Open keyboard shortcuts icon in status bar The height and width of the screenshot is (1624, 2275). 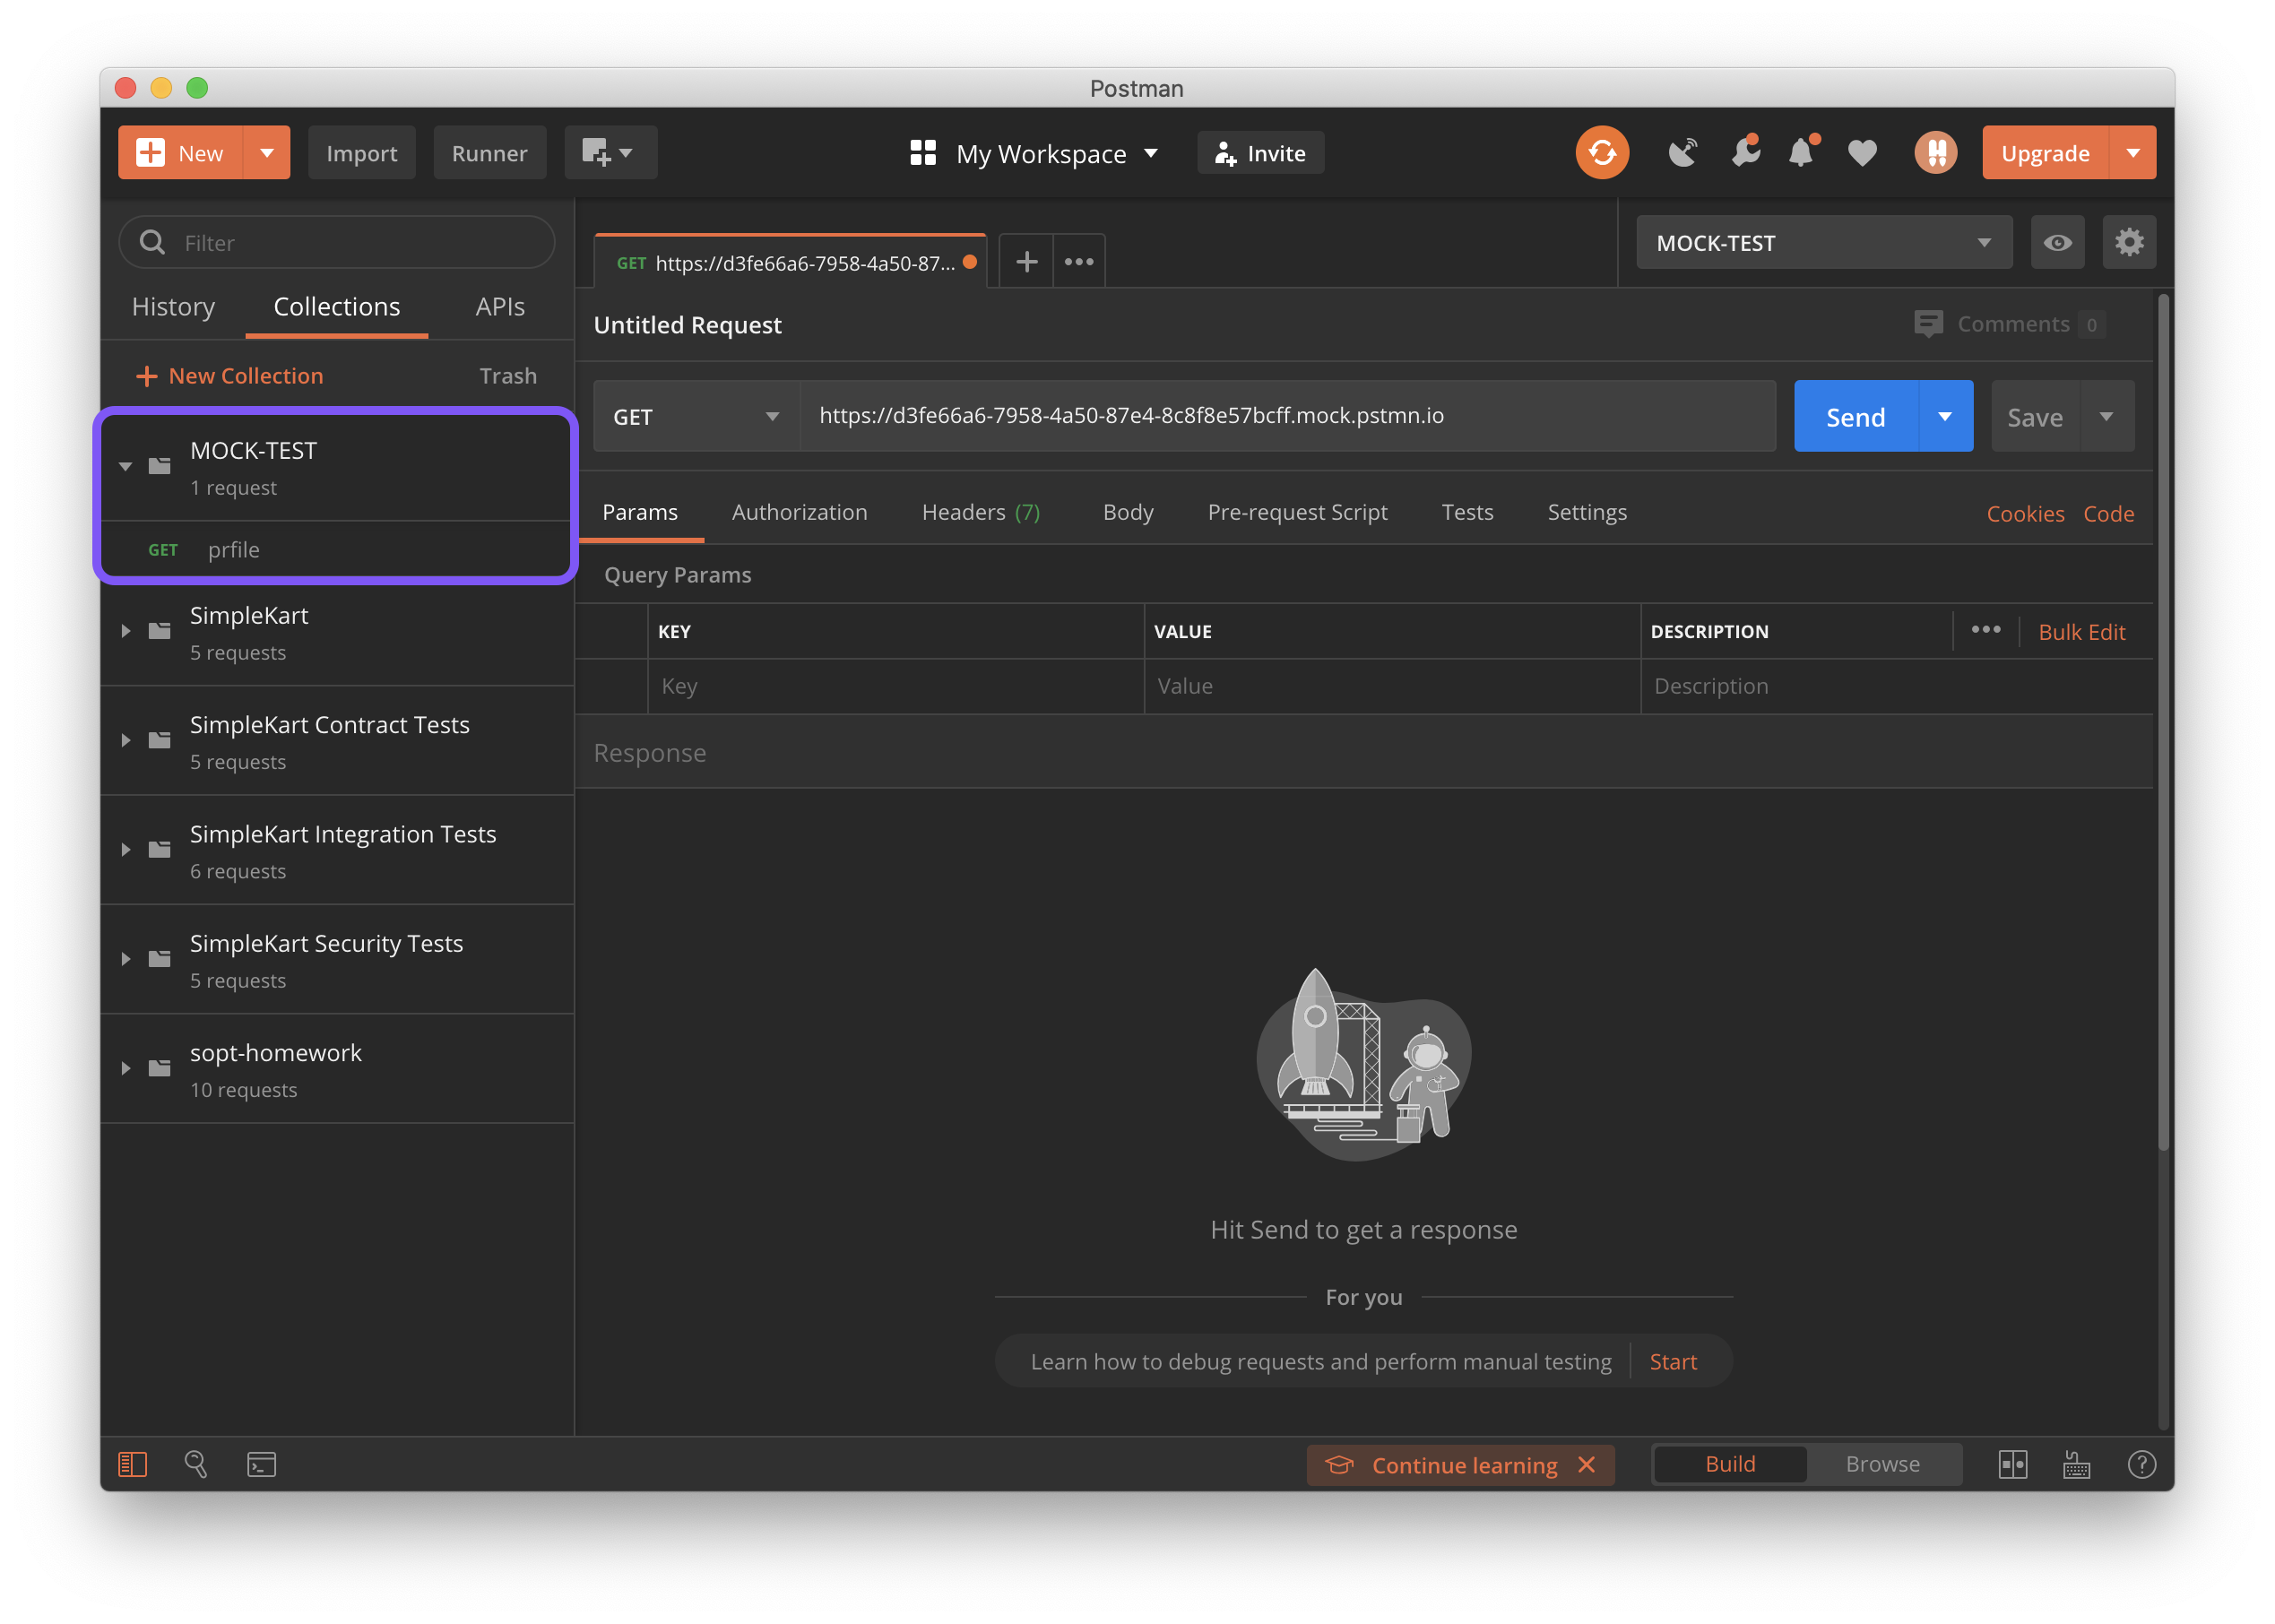coord(2076,1464)
